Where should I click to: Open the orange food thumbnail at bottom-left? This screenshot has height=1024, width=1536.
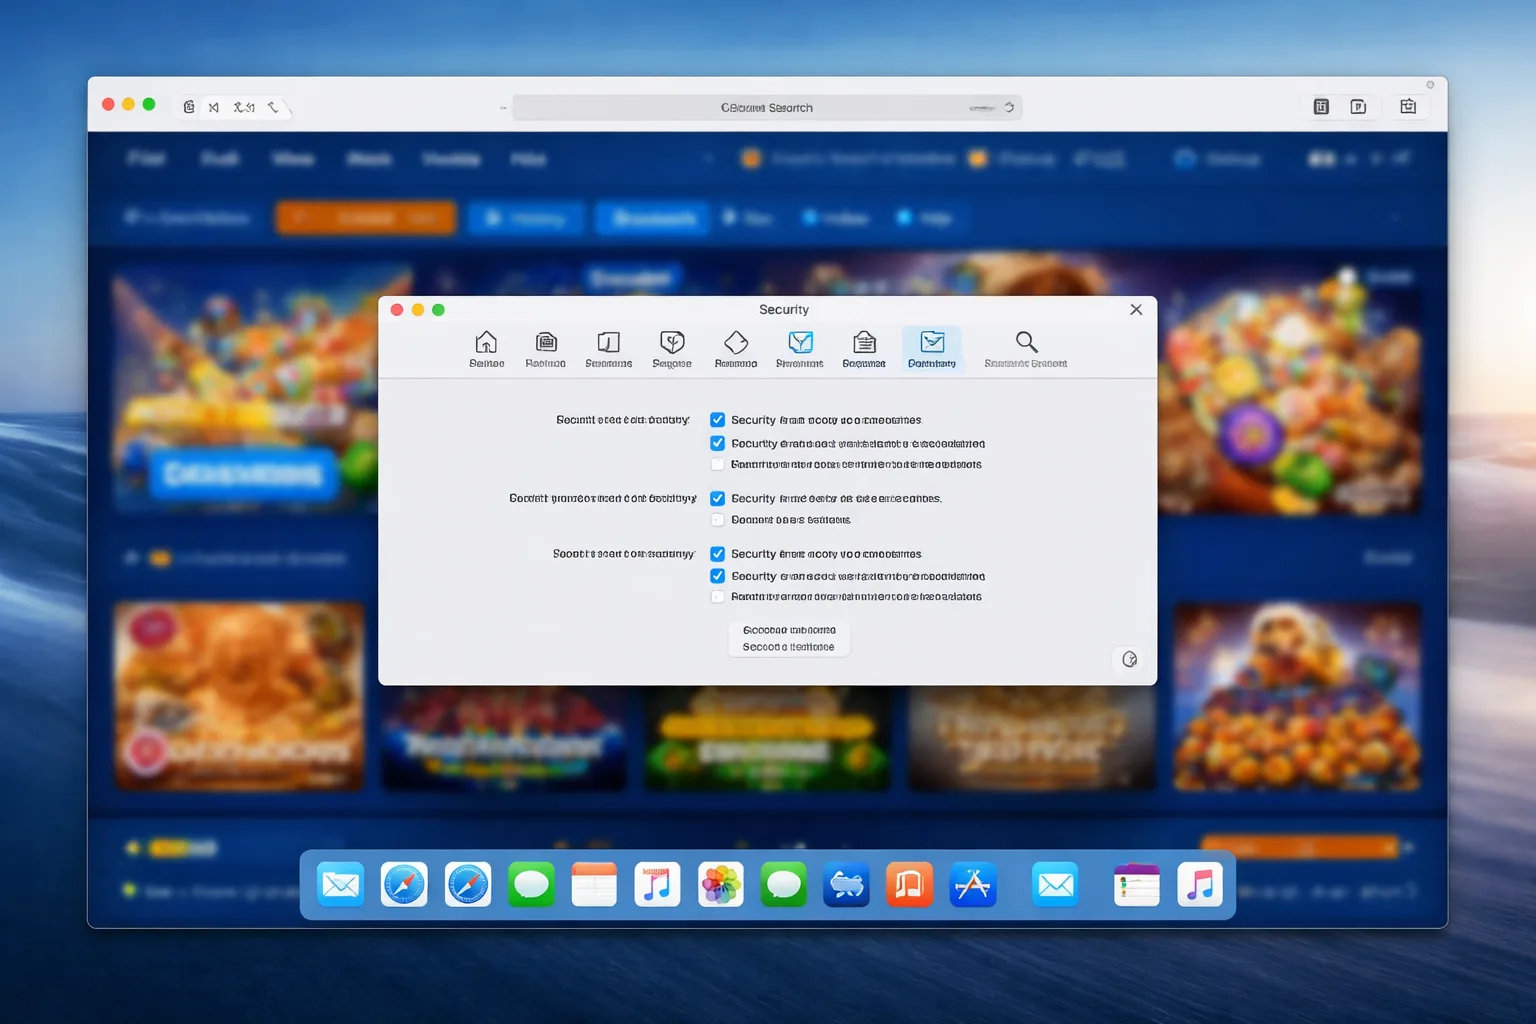[239, 696]
